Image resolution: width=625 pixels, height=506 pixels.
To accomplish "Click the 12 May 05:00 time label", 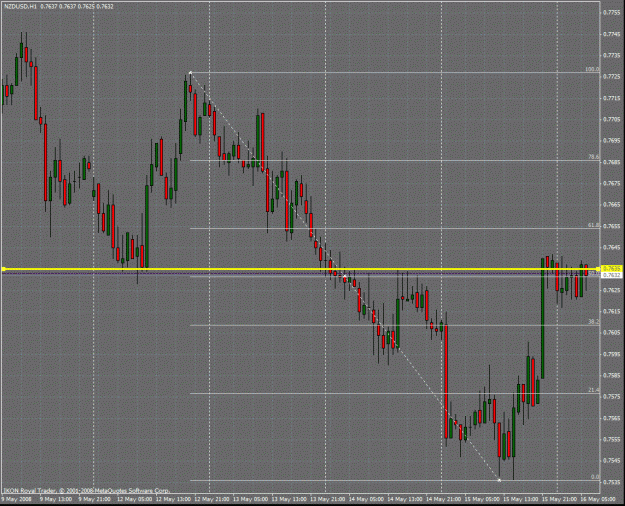I will (134, 499).
